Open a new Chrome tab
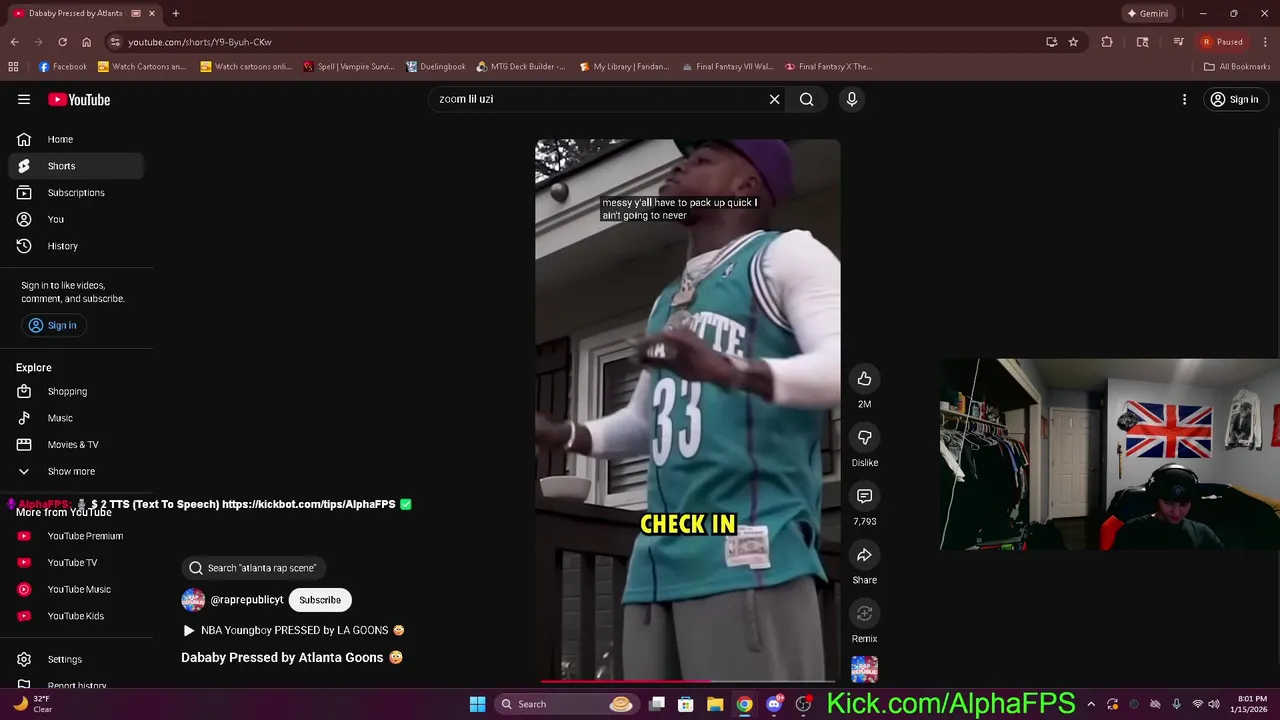Screen dimensions: 1280x720 [x=176, y=14]
